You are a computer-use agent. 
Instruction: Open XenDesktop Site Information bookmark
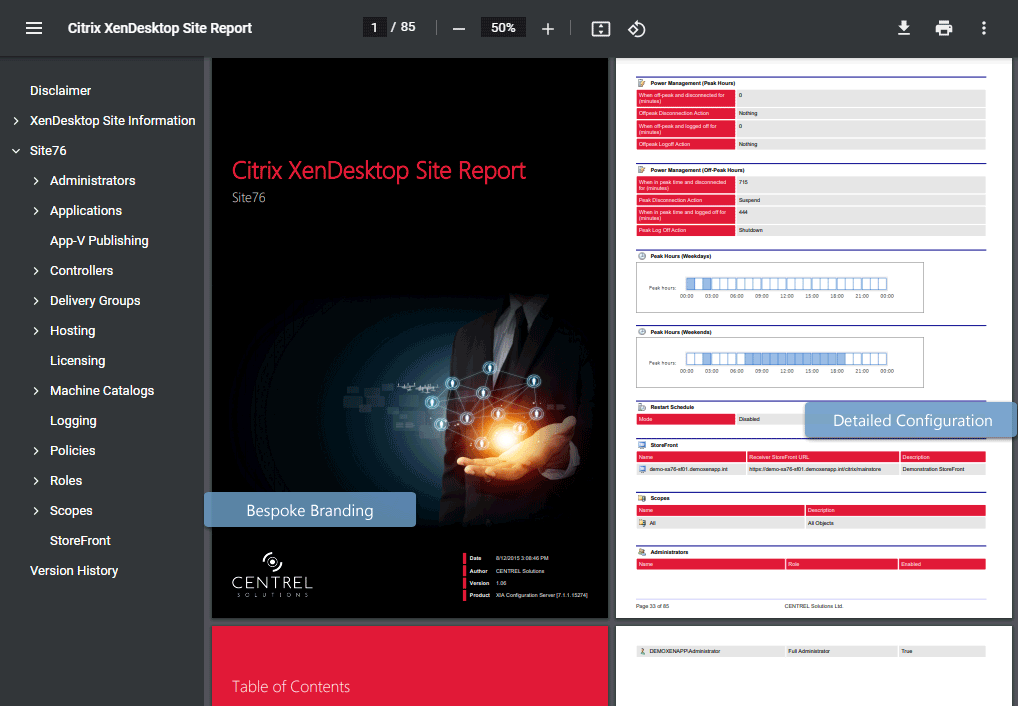point(112,120)
